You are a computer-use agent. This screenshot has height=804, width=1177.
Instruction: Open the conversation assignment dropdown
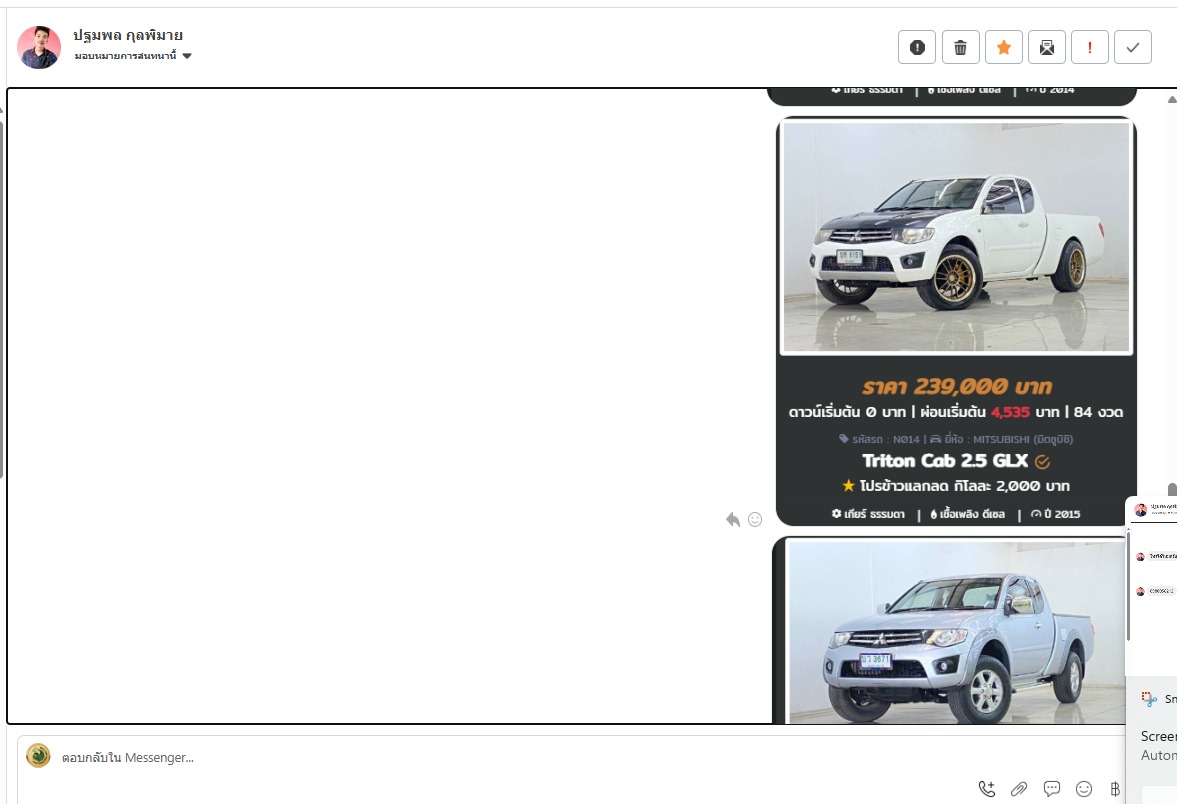(x=133, y=56)
